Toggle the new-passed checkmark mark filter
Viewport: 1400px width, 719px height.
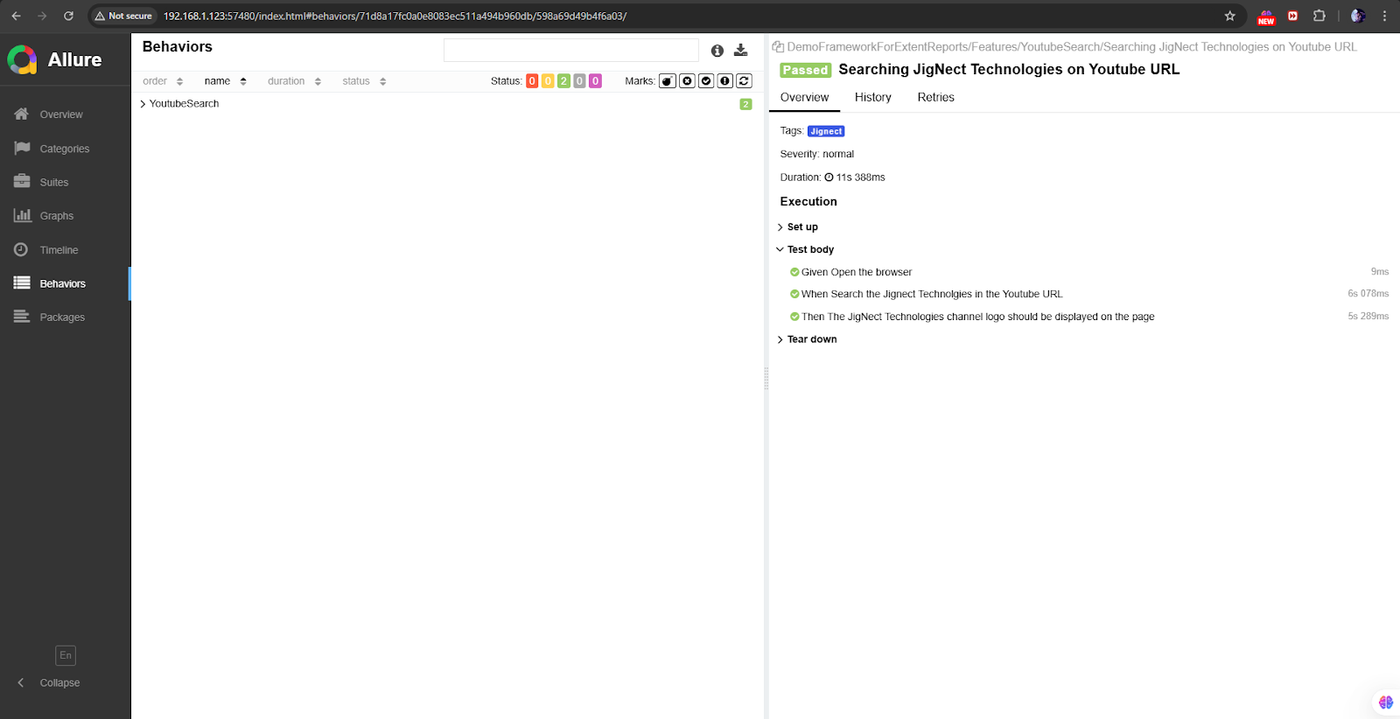(706, 81)
